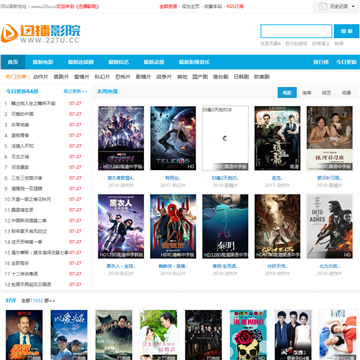Open the 最新连续剧 nav item
The image size is (360, 360).
pyautogui.click(x=81, y=62)
